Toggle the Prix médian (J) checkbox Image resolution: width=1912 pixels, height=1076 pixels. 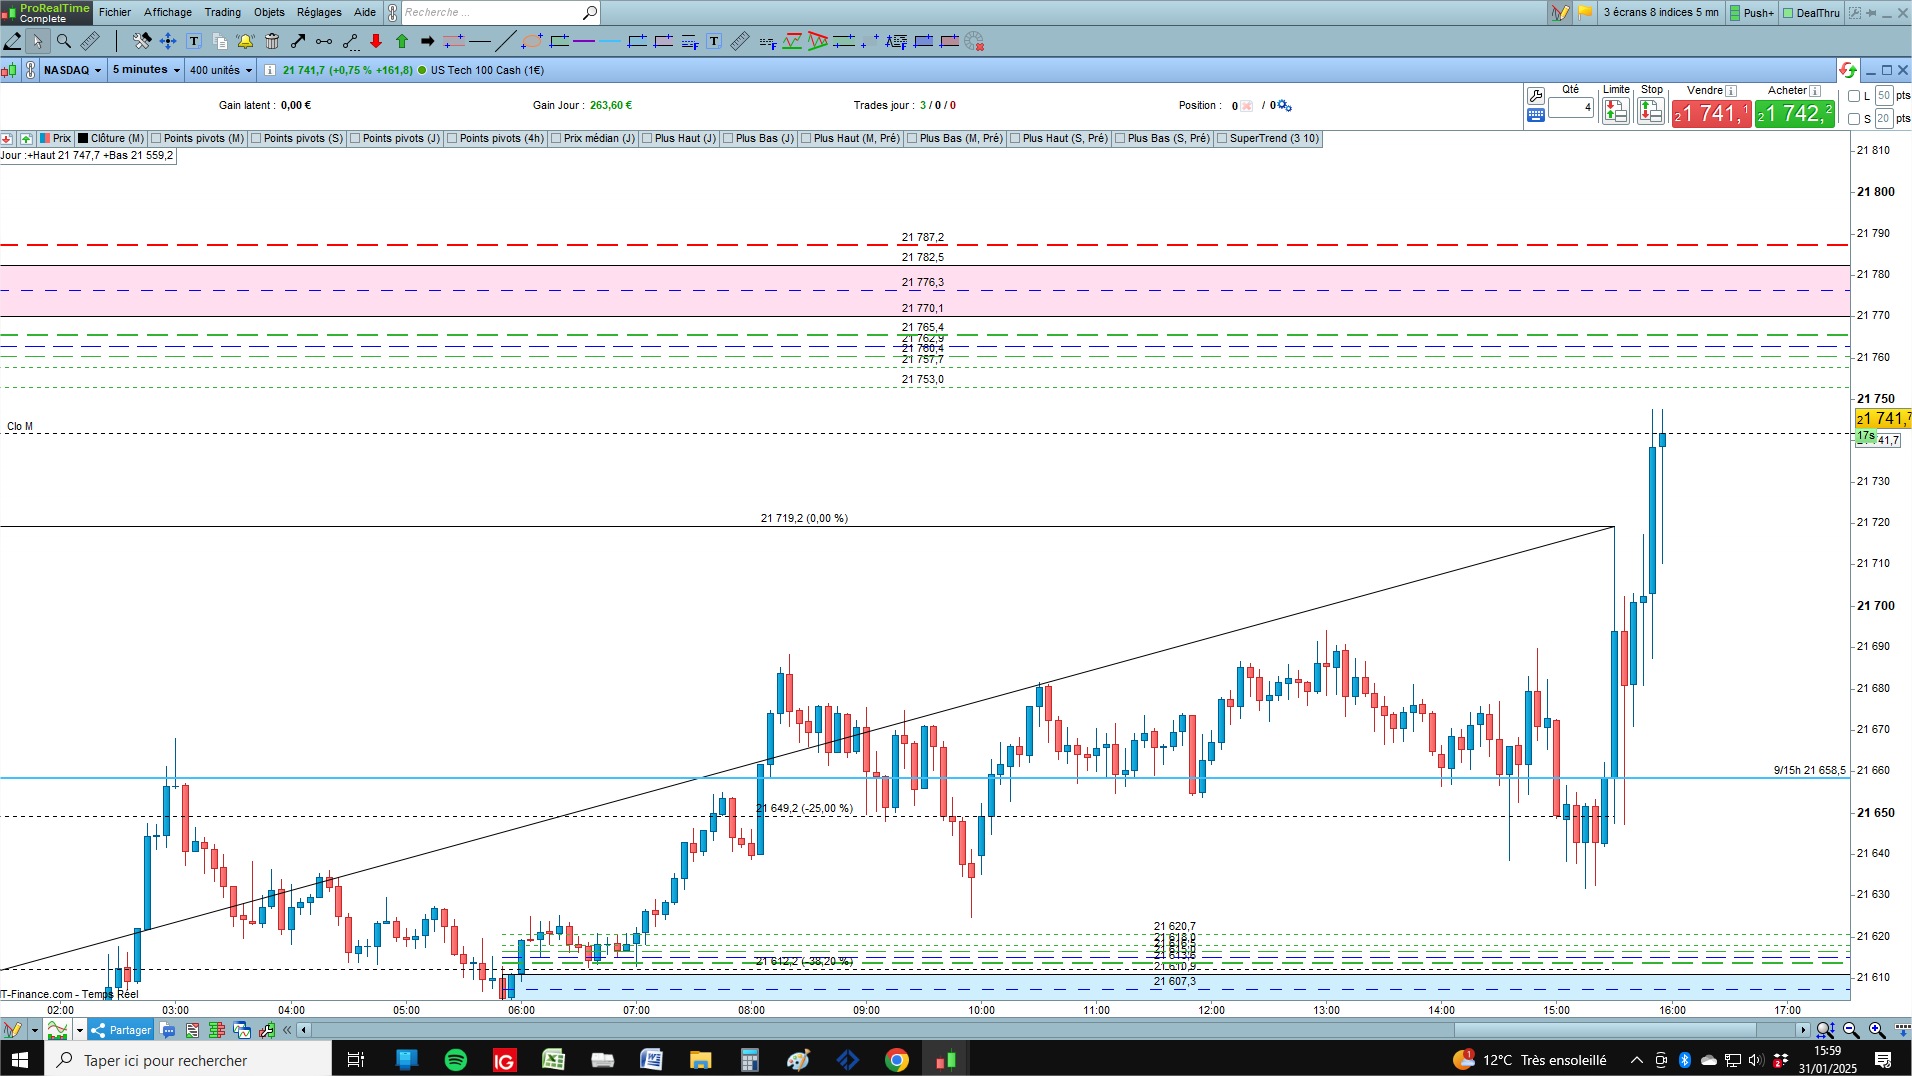(555, 139)
